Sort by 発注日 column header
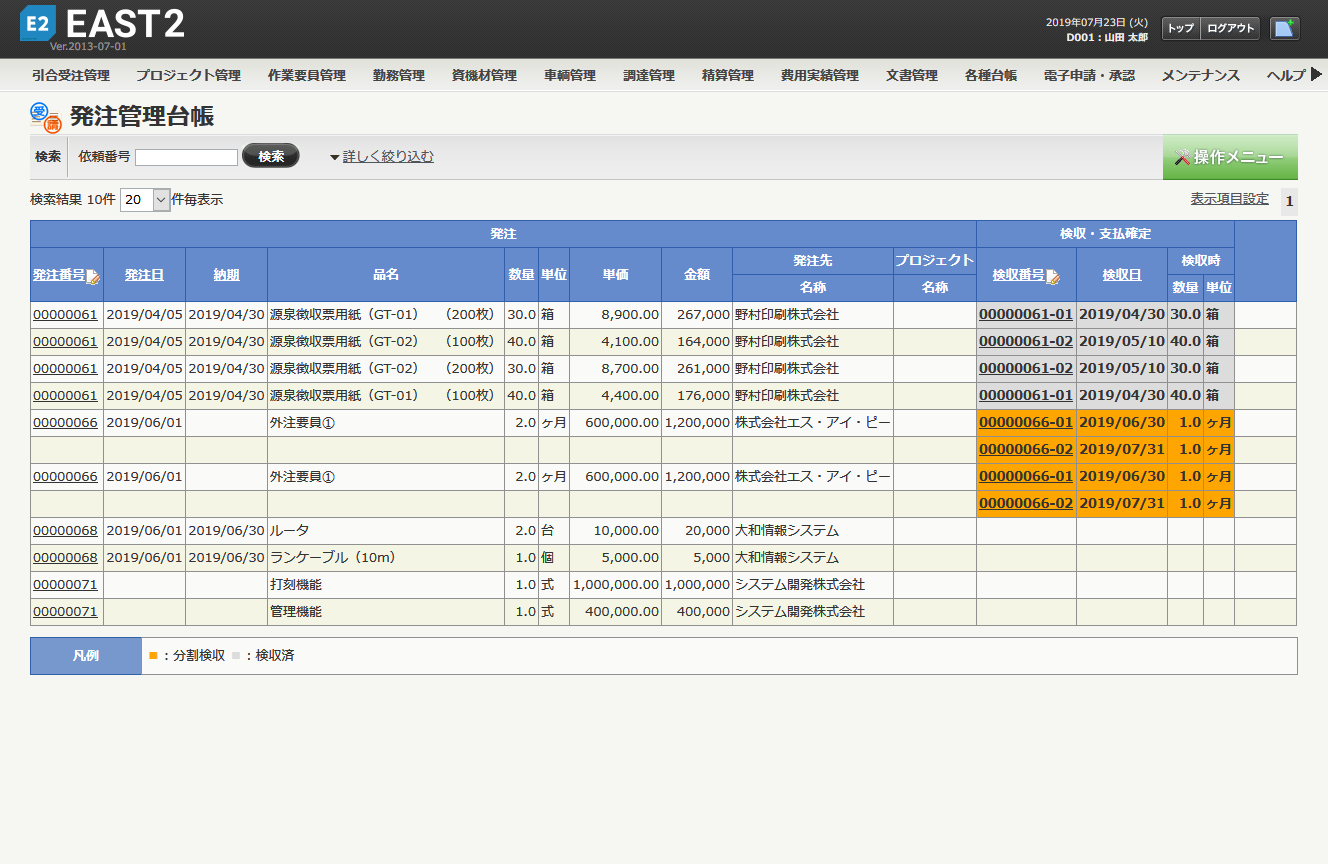1328x864 pixels. (x=145, y=275)
